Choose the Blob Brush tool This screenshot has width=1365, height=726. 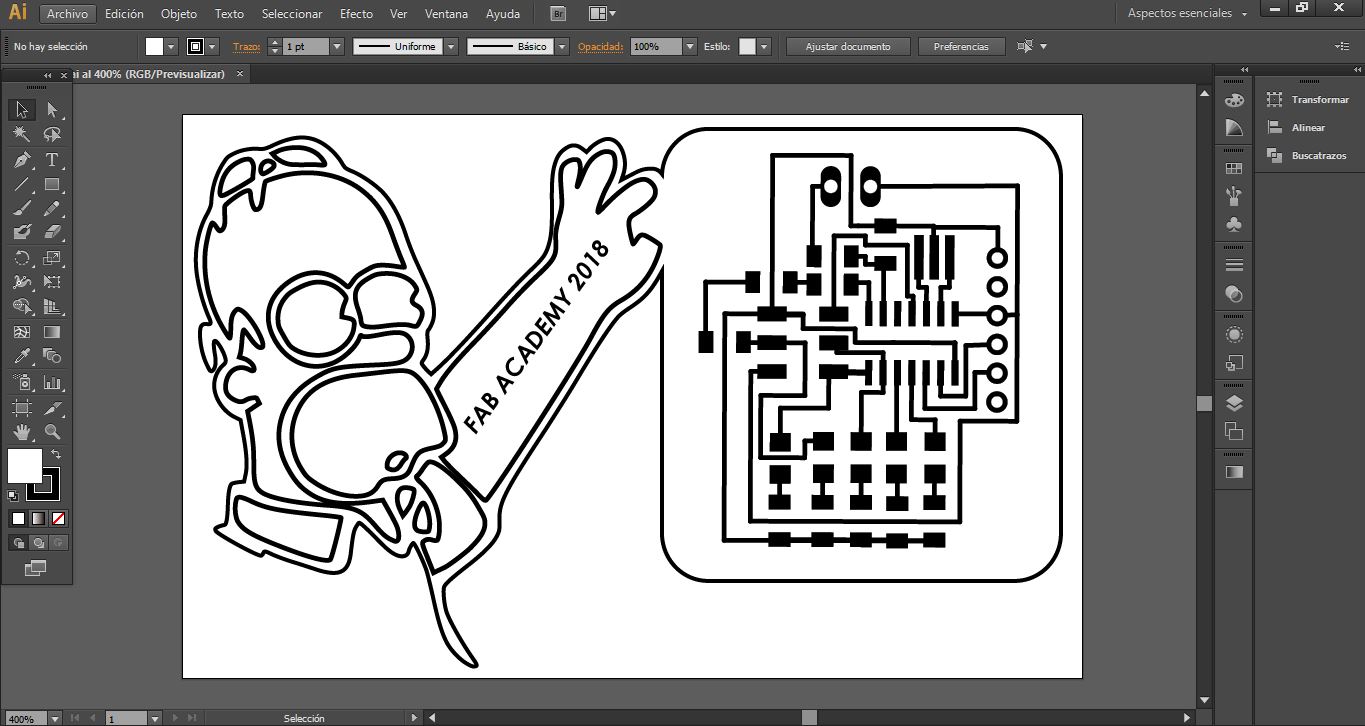click(21, 232)
